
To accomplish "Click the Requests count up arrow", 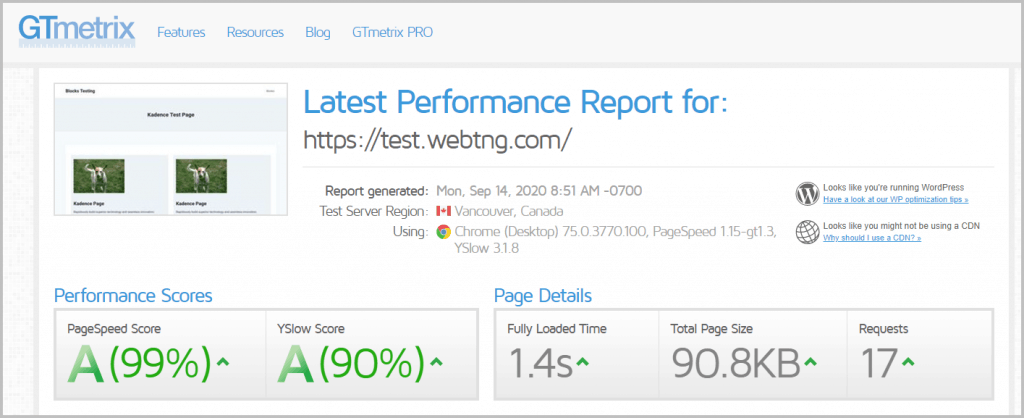I will pos(908,362).
